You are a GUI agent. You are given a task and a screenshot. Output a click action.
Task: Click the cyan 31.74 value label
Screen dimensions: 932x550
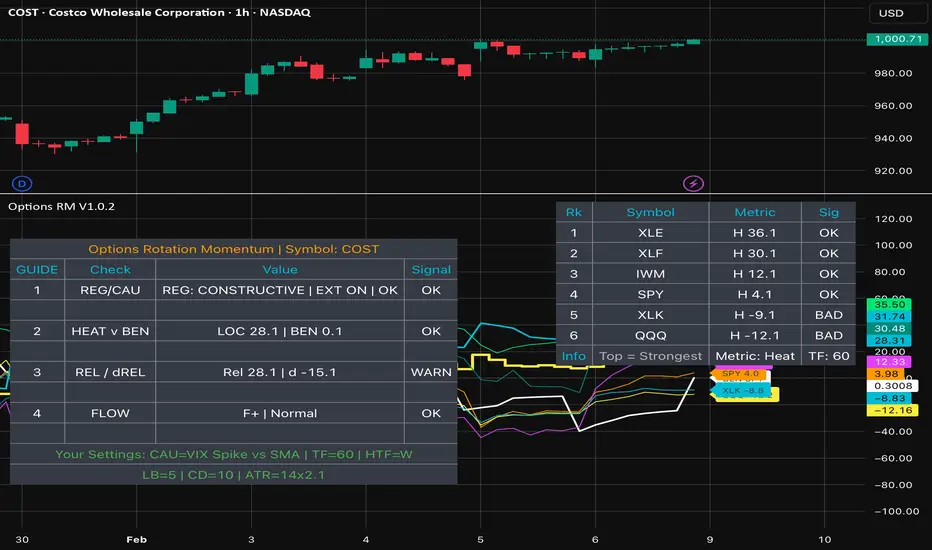pos(889,316)
